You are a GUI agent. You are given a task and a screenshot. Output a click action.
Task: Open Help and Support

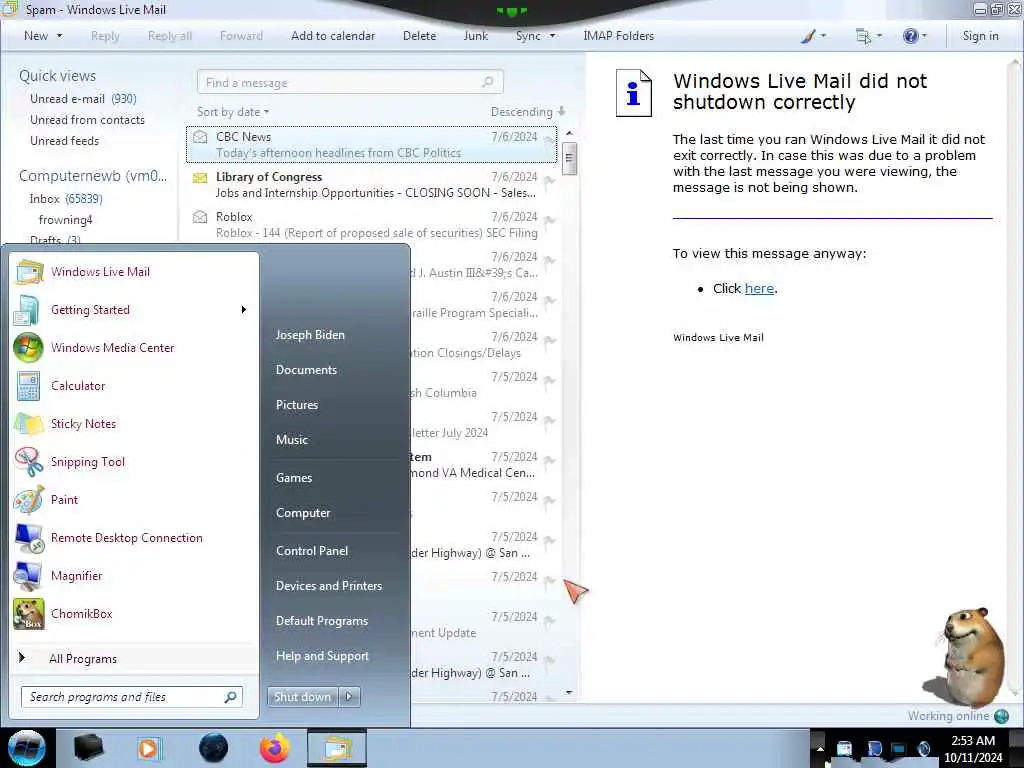[322, 656]
